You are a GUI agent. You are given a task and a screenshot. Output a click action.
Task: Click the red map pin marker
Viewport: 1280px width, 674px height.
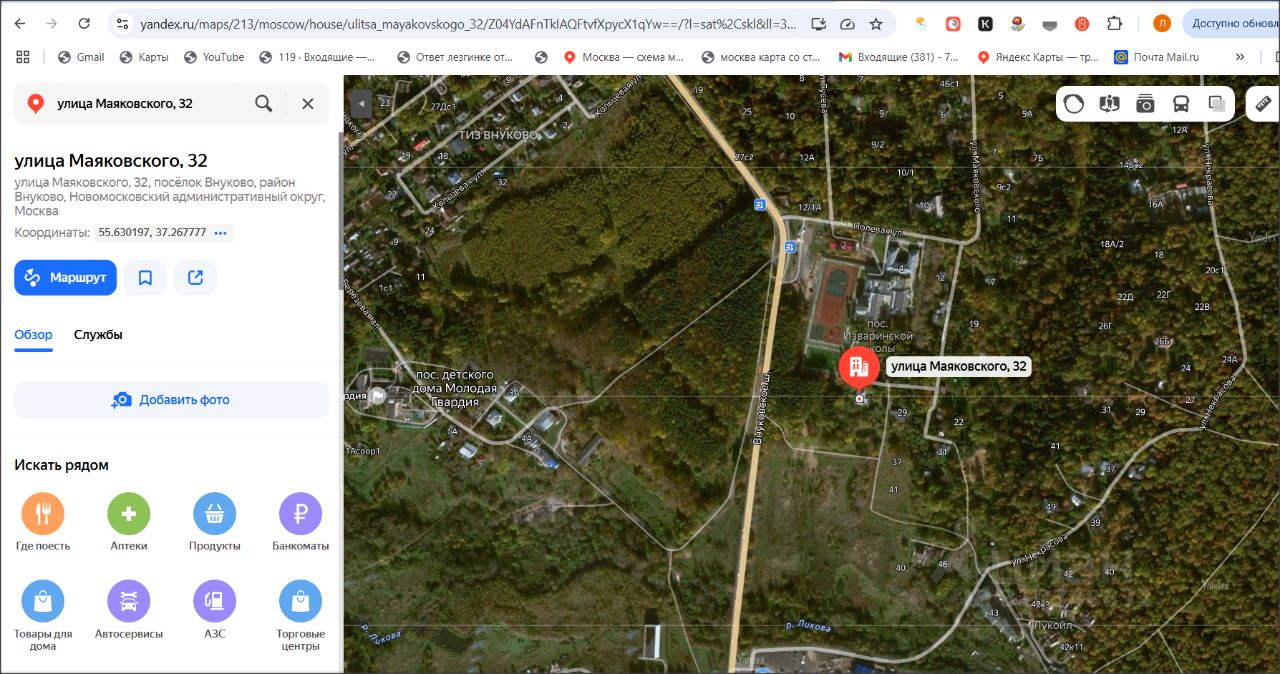pyautogui.click(x=858, y=367)
